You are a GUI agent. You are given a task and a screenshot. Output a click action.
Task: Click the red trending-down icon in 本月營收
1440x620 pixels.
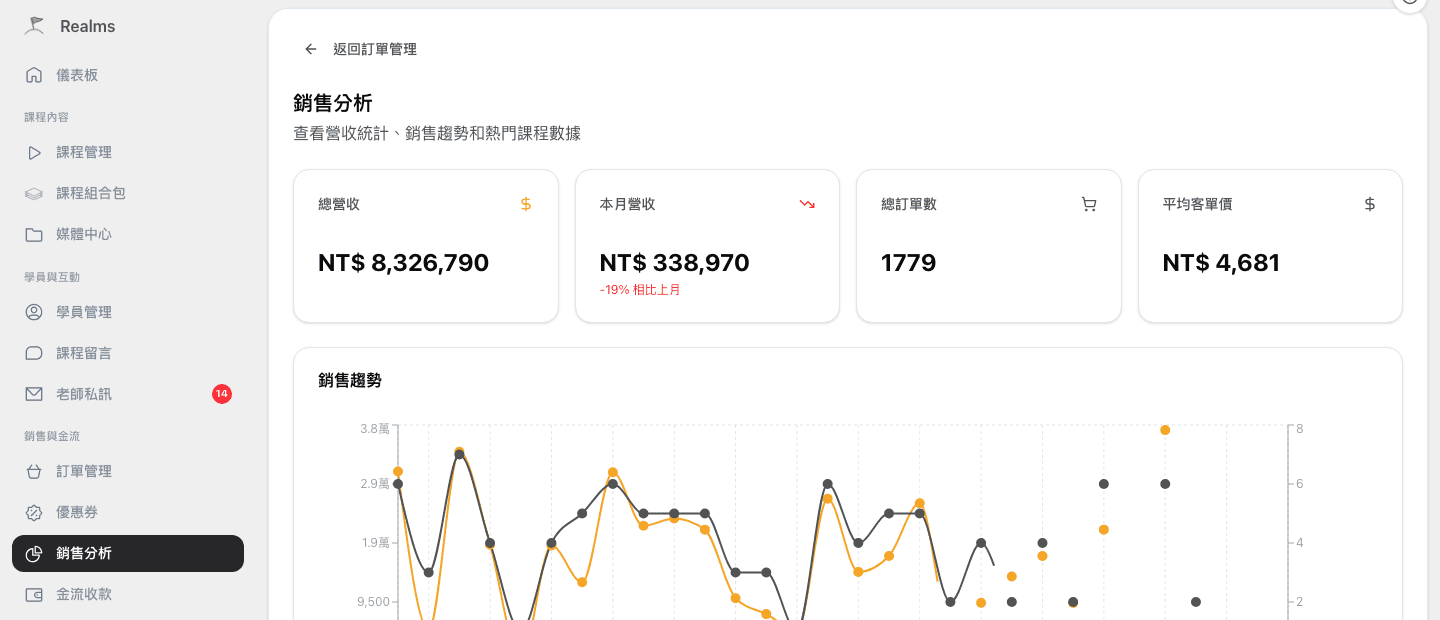(x=807, y=204)
